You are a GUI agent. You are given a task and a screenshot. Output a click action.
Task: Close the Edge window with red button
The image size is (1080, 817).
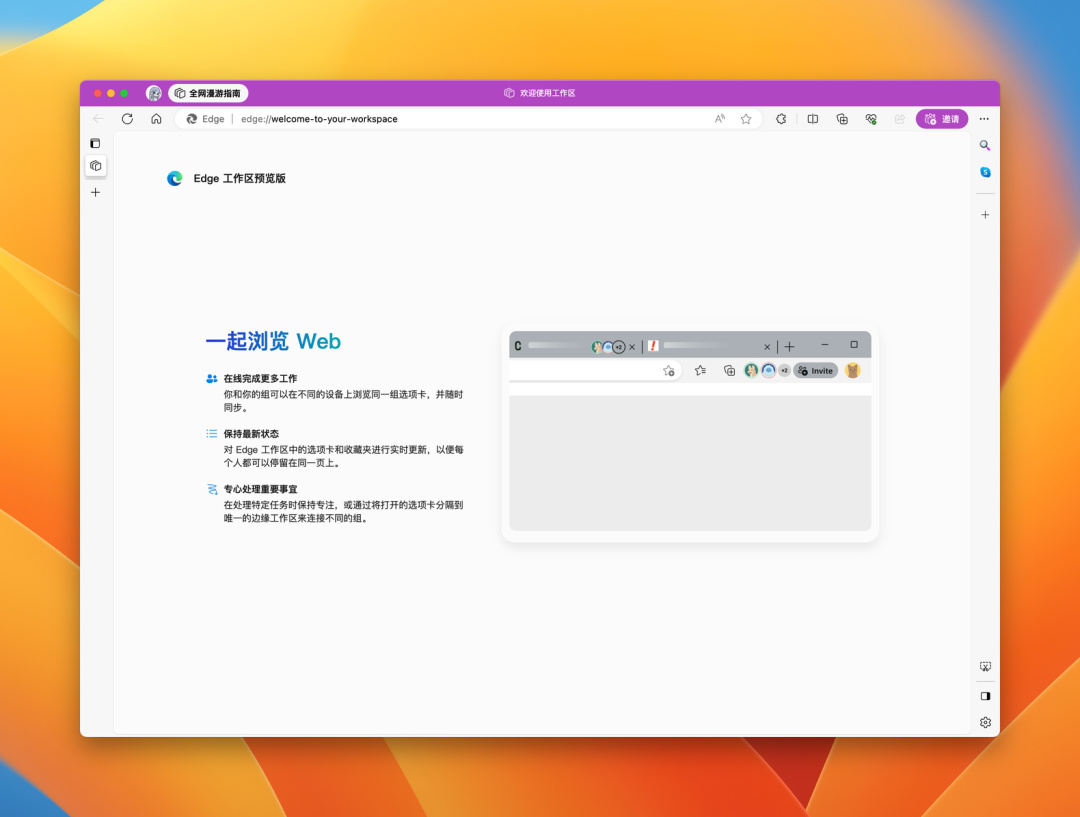(x=98, y=93)
